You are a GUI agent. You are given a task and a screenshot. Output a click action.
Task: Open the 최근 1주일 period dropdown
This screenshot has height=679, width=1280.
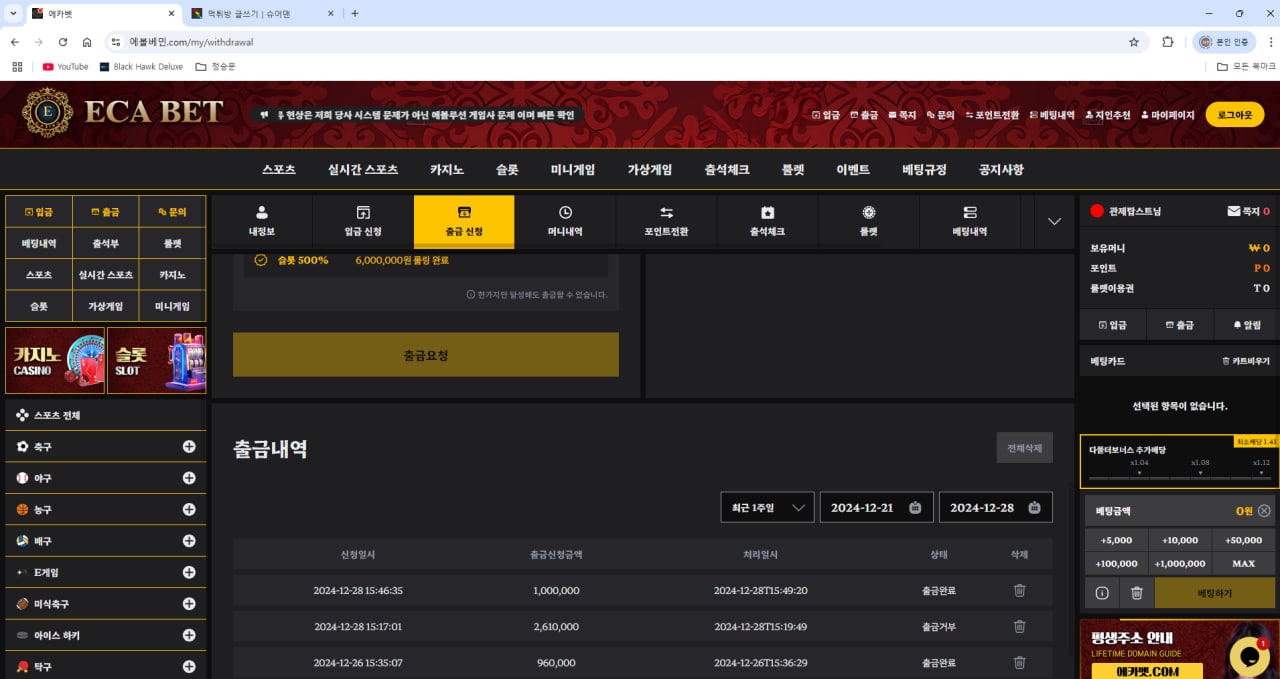click(767, 508)
